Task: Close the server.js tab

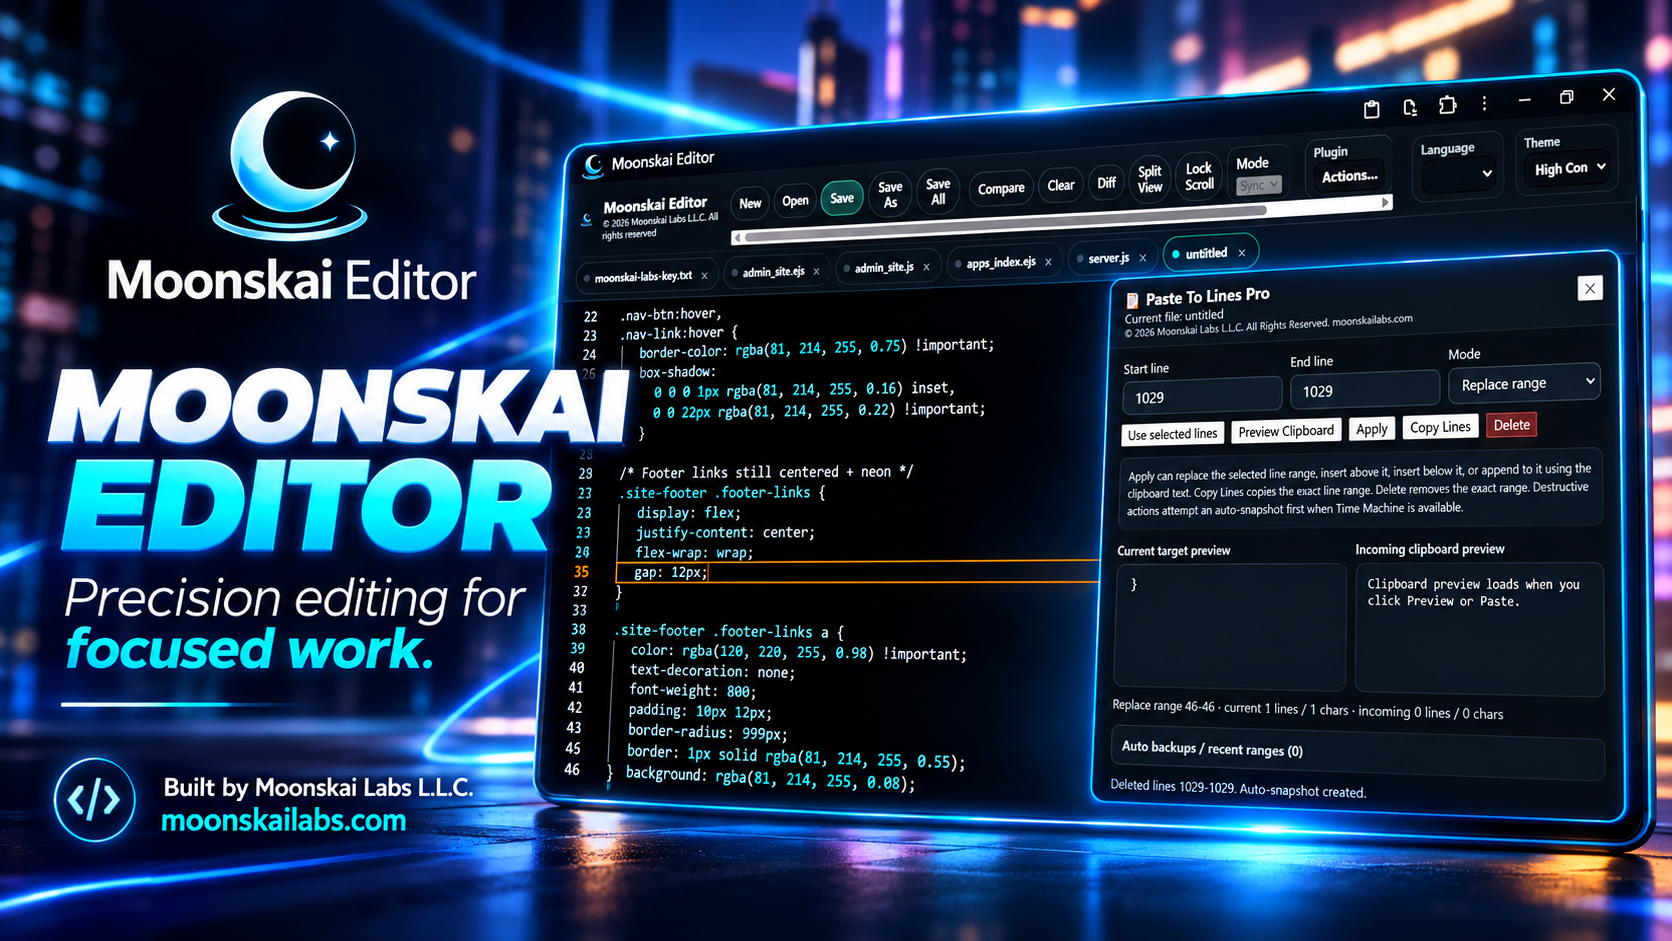Action: click(x=1143, y=257)
